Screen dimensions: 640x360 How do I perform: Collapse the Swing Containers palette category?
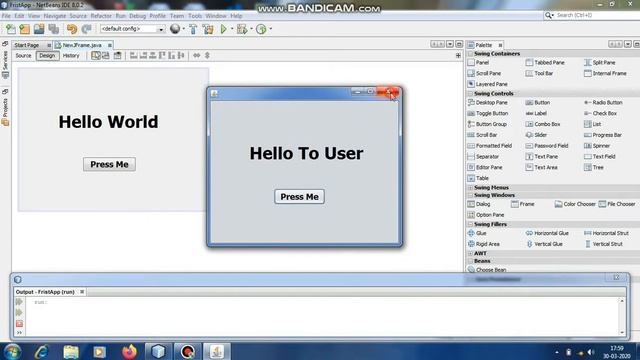coord(471,54)
